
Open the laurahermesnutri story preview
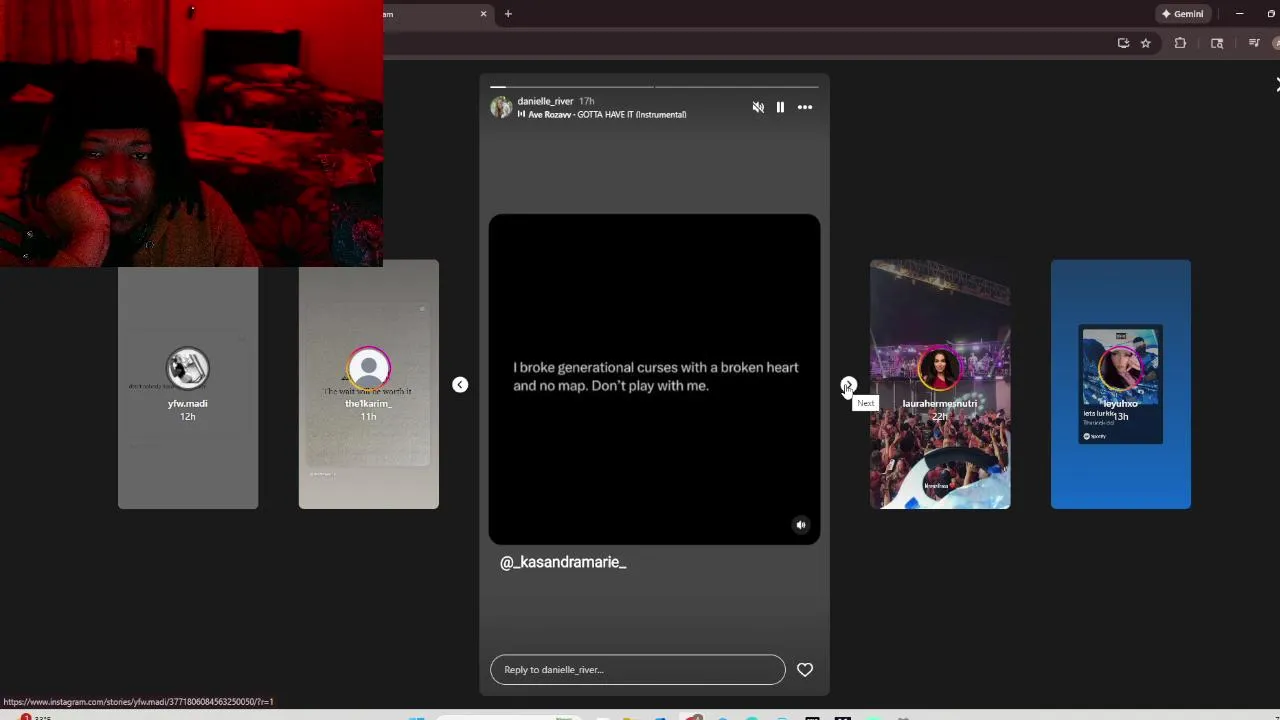940,385
